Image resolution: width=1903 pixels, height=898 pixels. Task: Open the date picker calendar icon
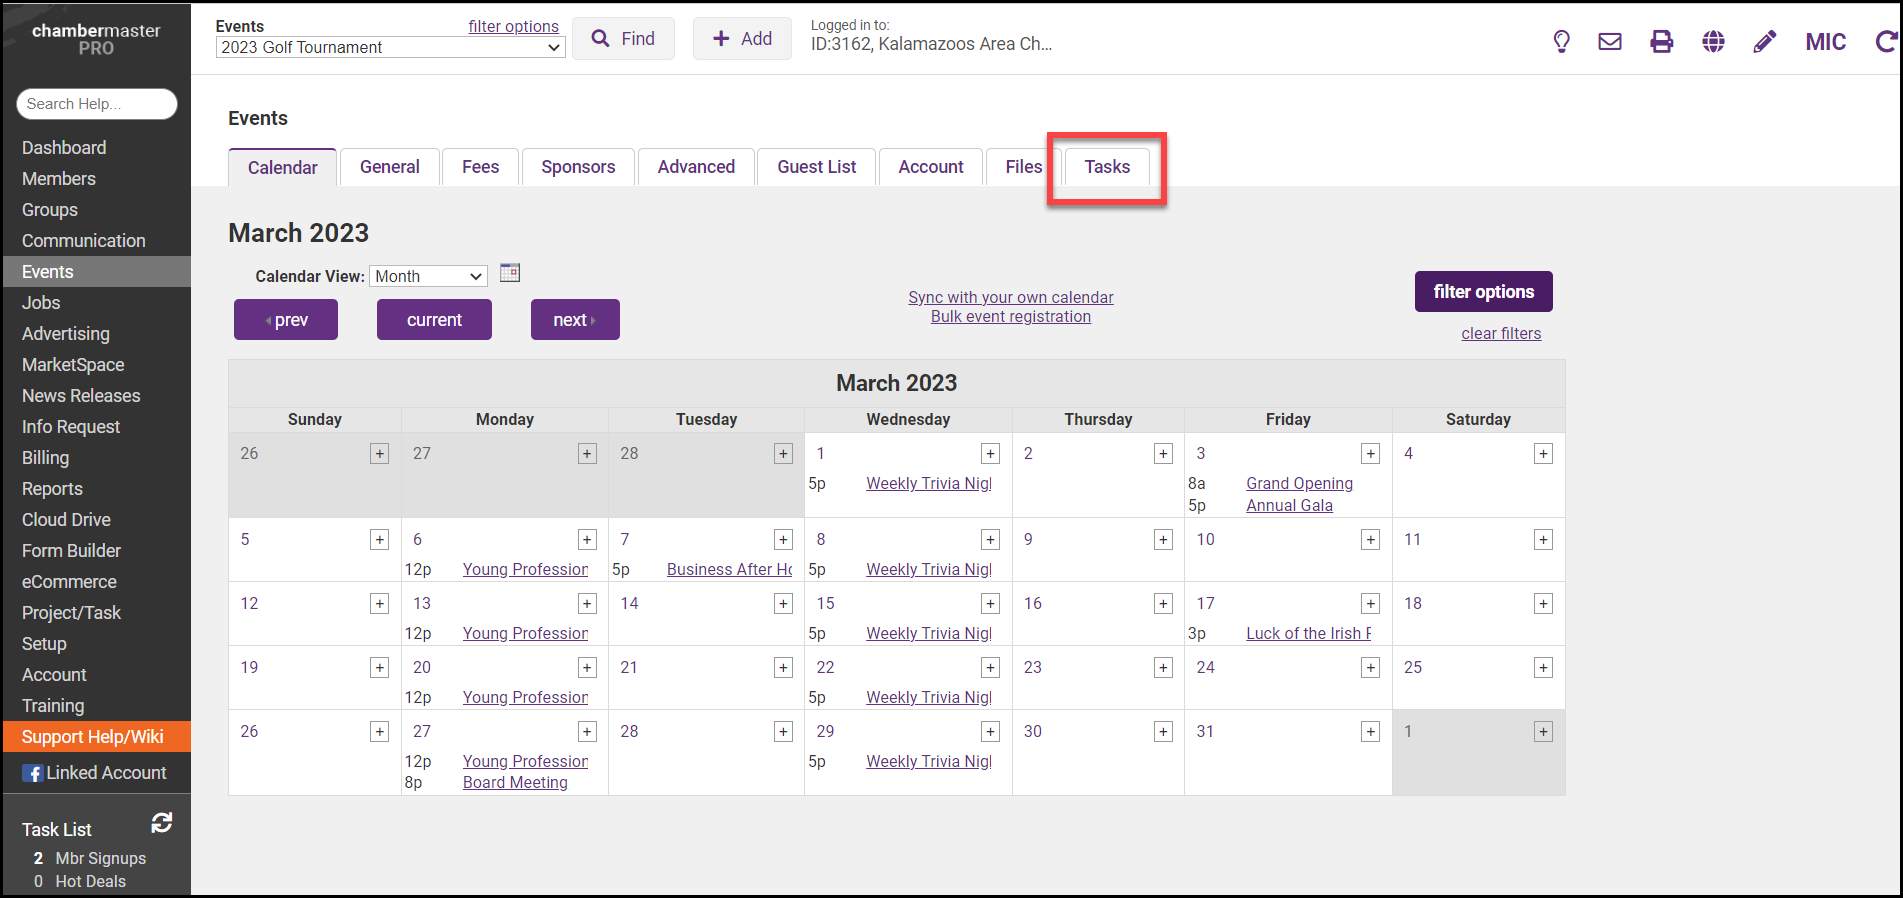pyautogui.click(x=510, y=273)
